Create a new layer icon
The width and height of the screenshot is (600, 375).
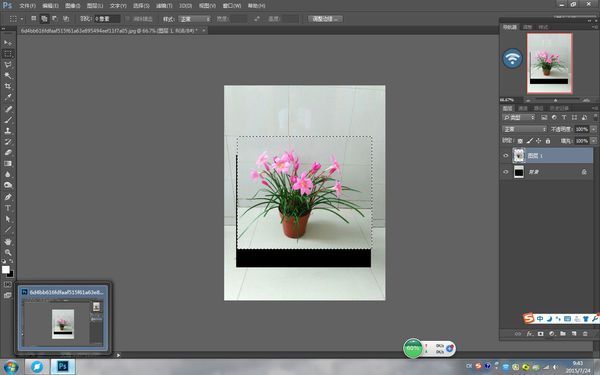(x=574, y=334)
